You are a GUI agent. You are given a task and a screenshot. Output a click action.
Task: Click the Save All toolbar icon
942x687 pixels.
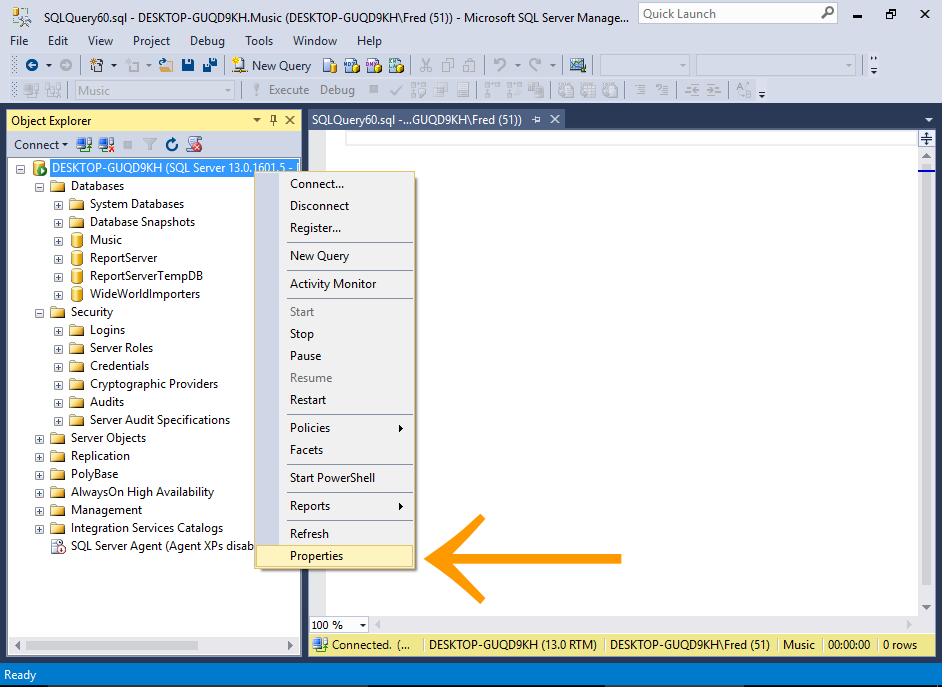click(207, 65)
